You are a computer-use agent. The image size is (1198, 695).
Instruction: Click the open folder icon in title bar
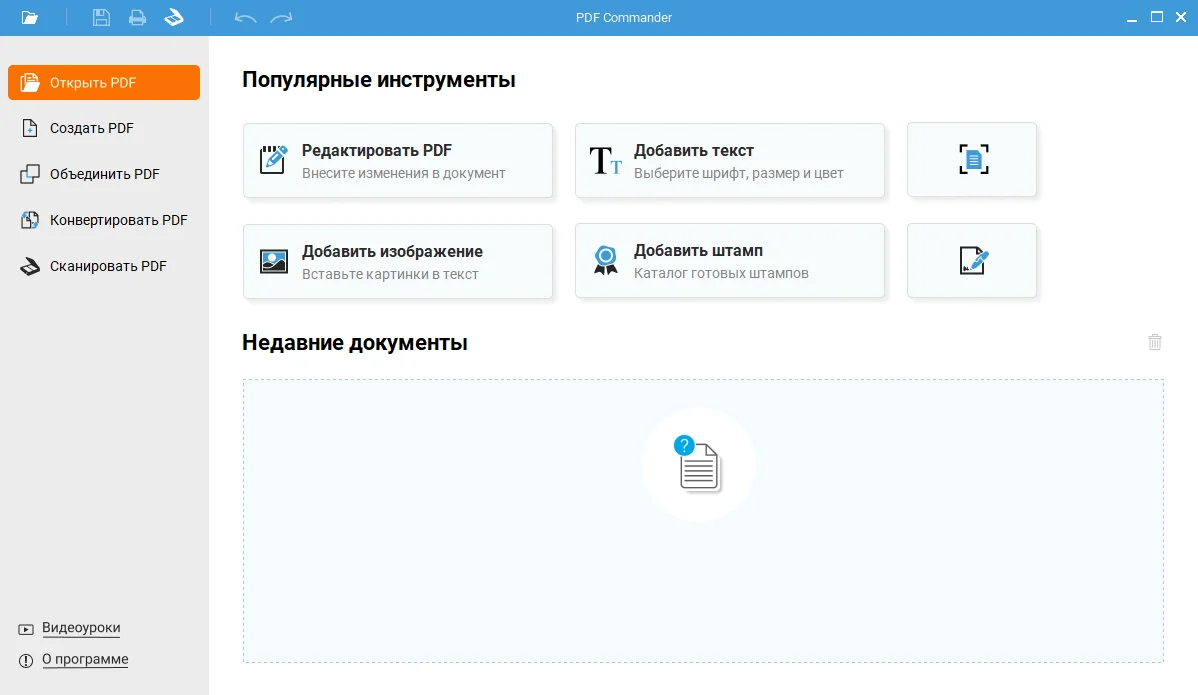(x=30, y=17)
